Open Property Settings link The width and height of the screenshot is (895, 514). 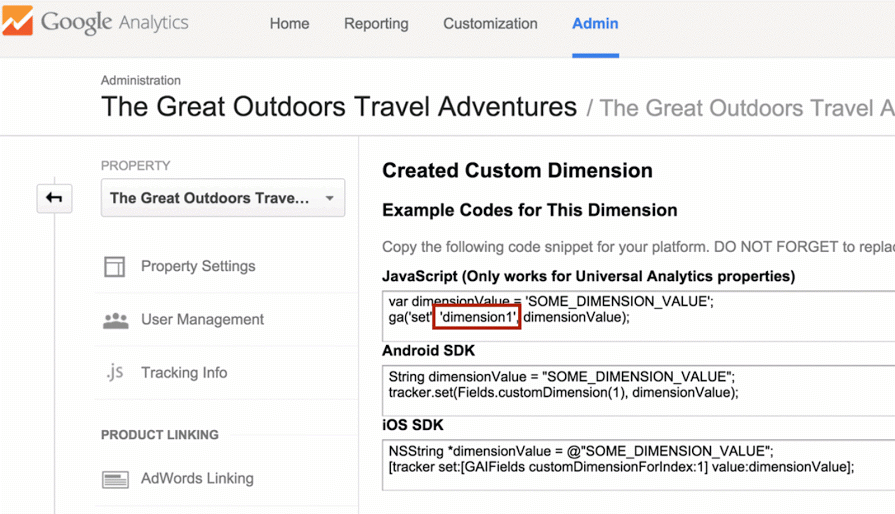(198, 266)
